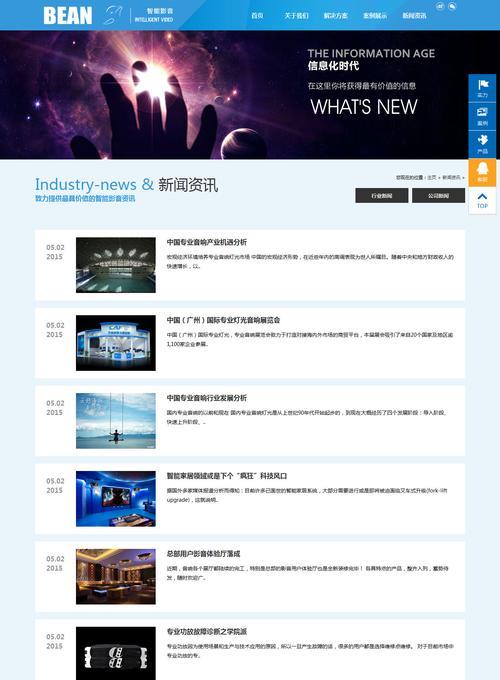The height and width of the screenshot is (680, 500).
Task: Go to the 首页 nav item
Action: [257, 16]
